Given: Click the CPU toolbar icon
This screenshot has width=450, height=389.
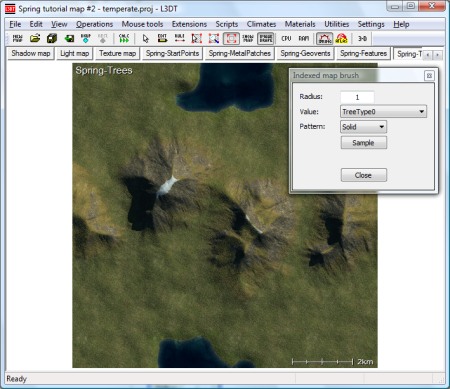Looking at the screenshot, I should click(286, 39).
